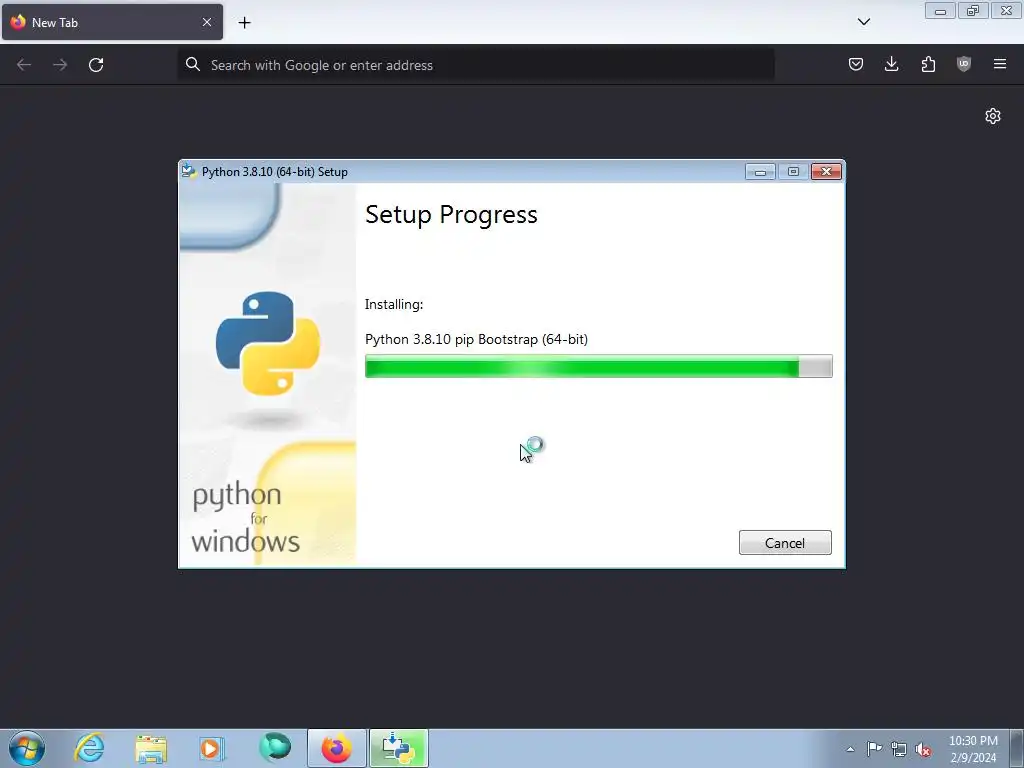Open the Firefox downloads panel
This screenshot has height=768, width=1024.
(891, 64)
